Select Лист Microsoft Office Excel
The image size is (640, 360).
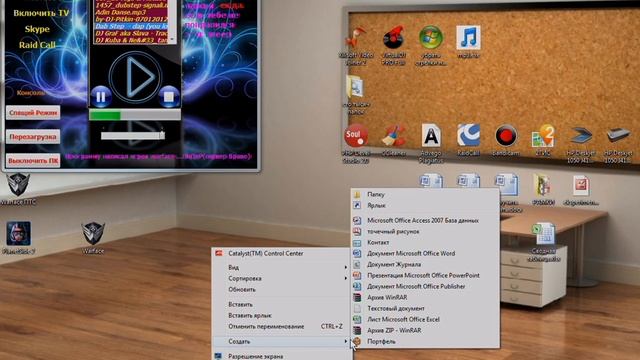tap(425, 320)
